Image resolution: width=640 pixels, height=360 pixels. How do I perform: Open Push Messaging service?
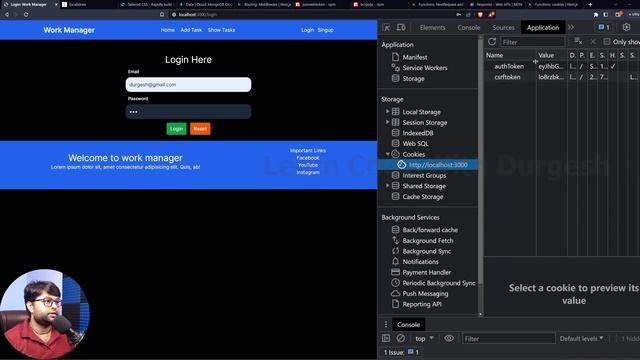(x=425, y=293)
